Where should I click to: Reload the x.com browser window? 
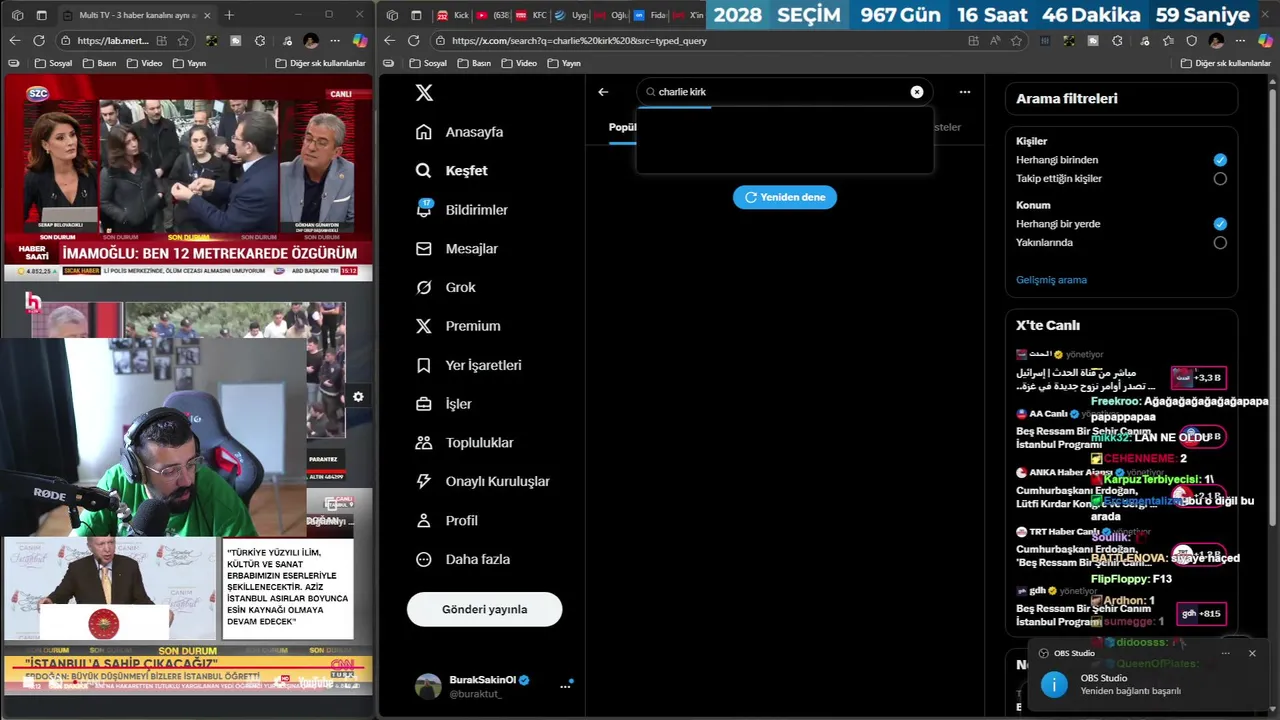click(414, 41)
